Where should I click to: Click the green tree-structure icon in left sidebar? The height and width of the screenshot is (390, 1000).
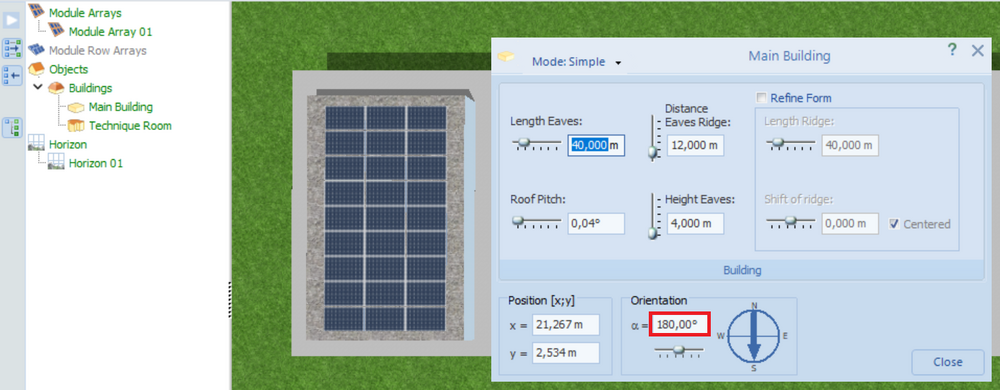click(12, 127)
